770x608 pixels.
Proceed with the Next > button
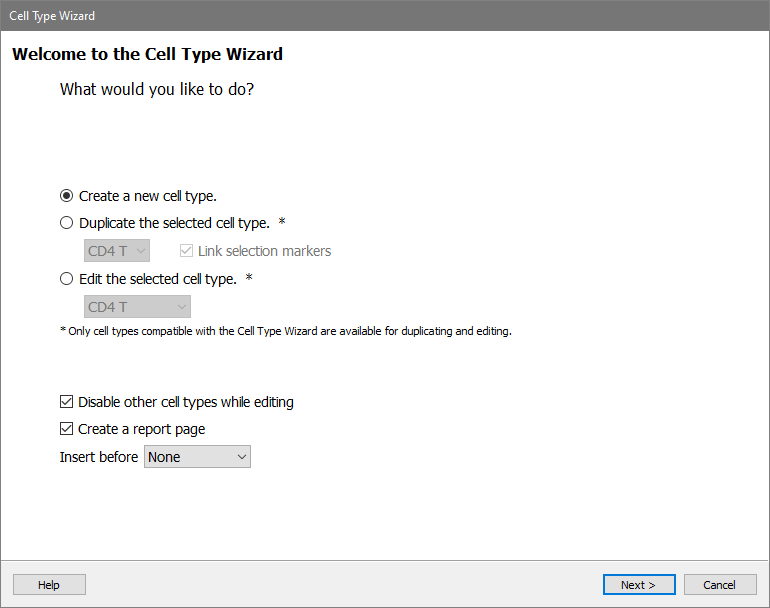tap(639, 584)
